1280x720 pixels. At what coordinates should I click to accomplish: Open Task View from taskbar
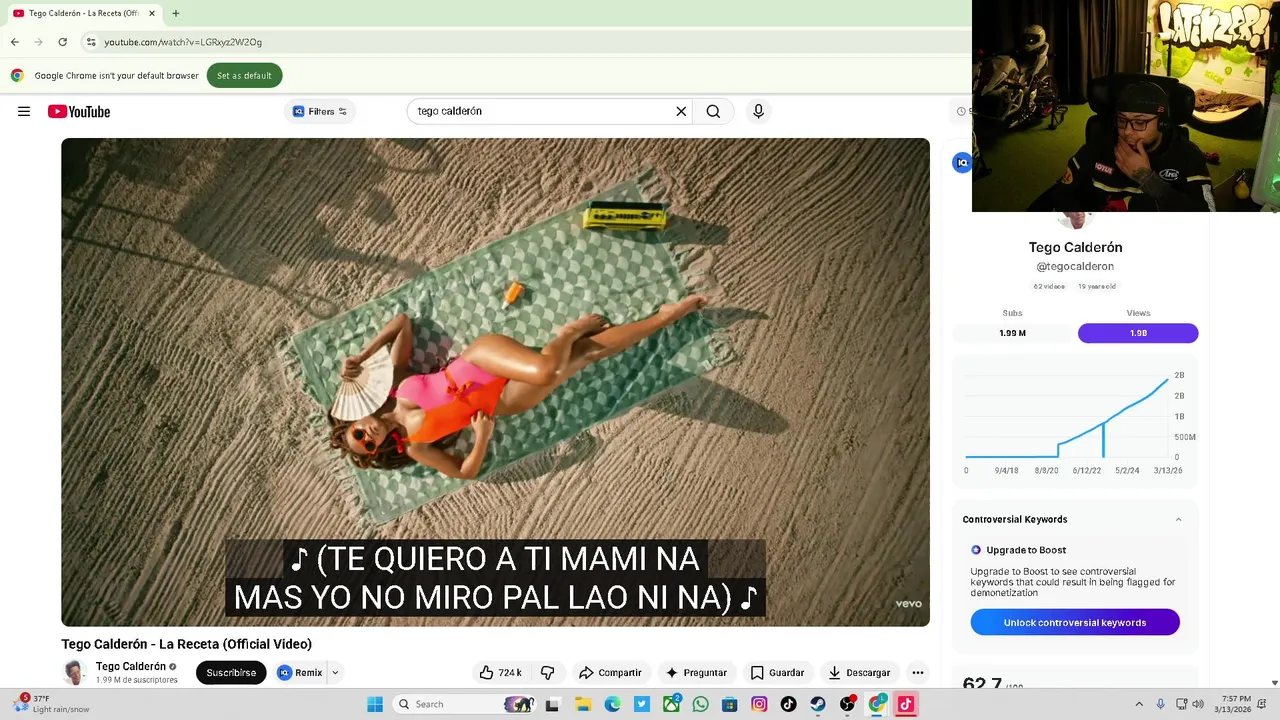[x=552, y=704]
